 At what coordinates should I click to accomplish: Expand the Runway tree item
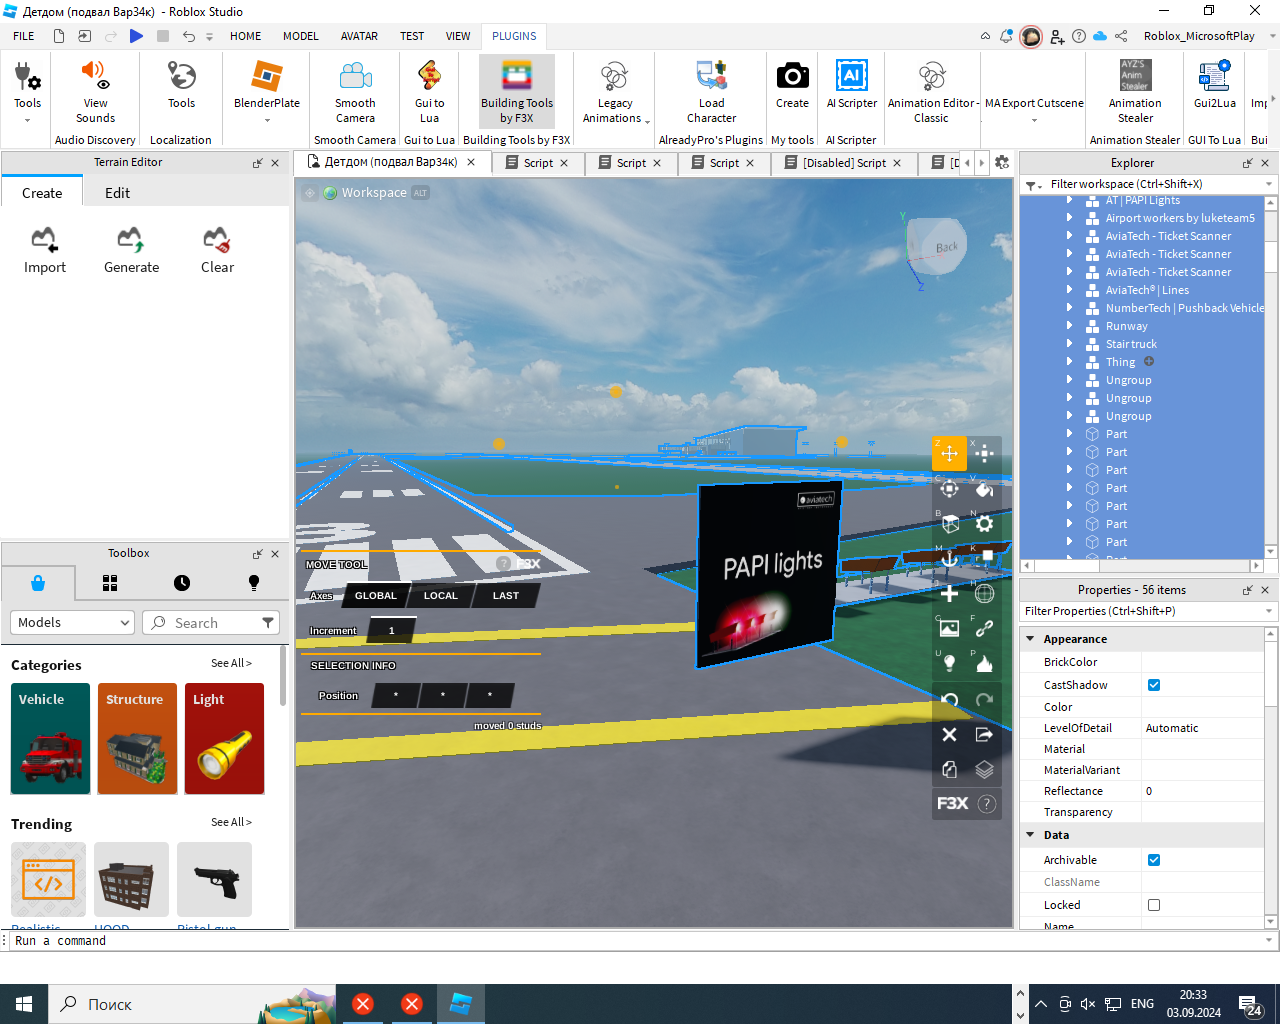pos(1069,326)
